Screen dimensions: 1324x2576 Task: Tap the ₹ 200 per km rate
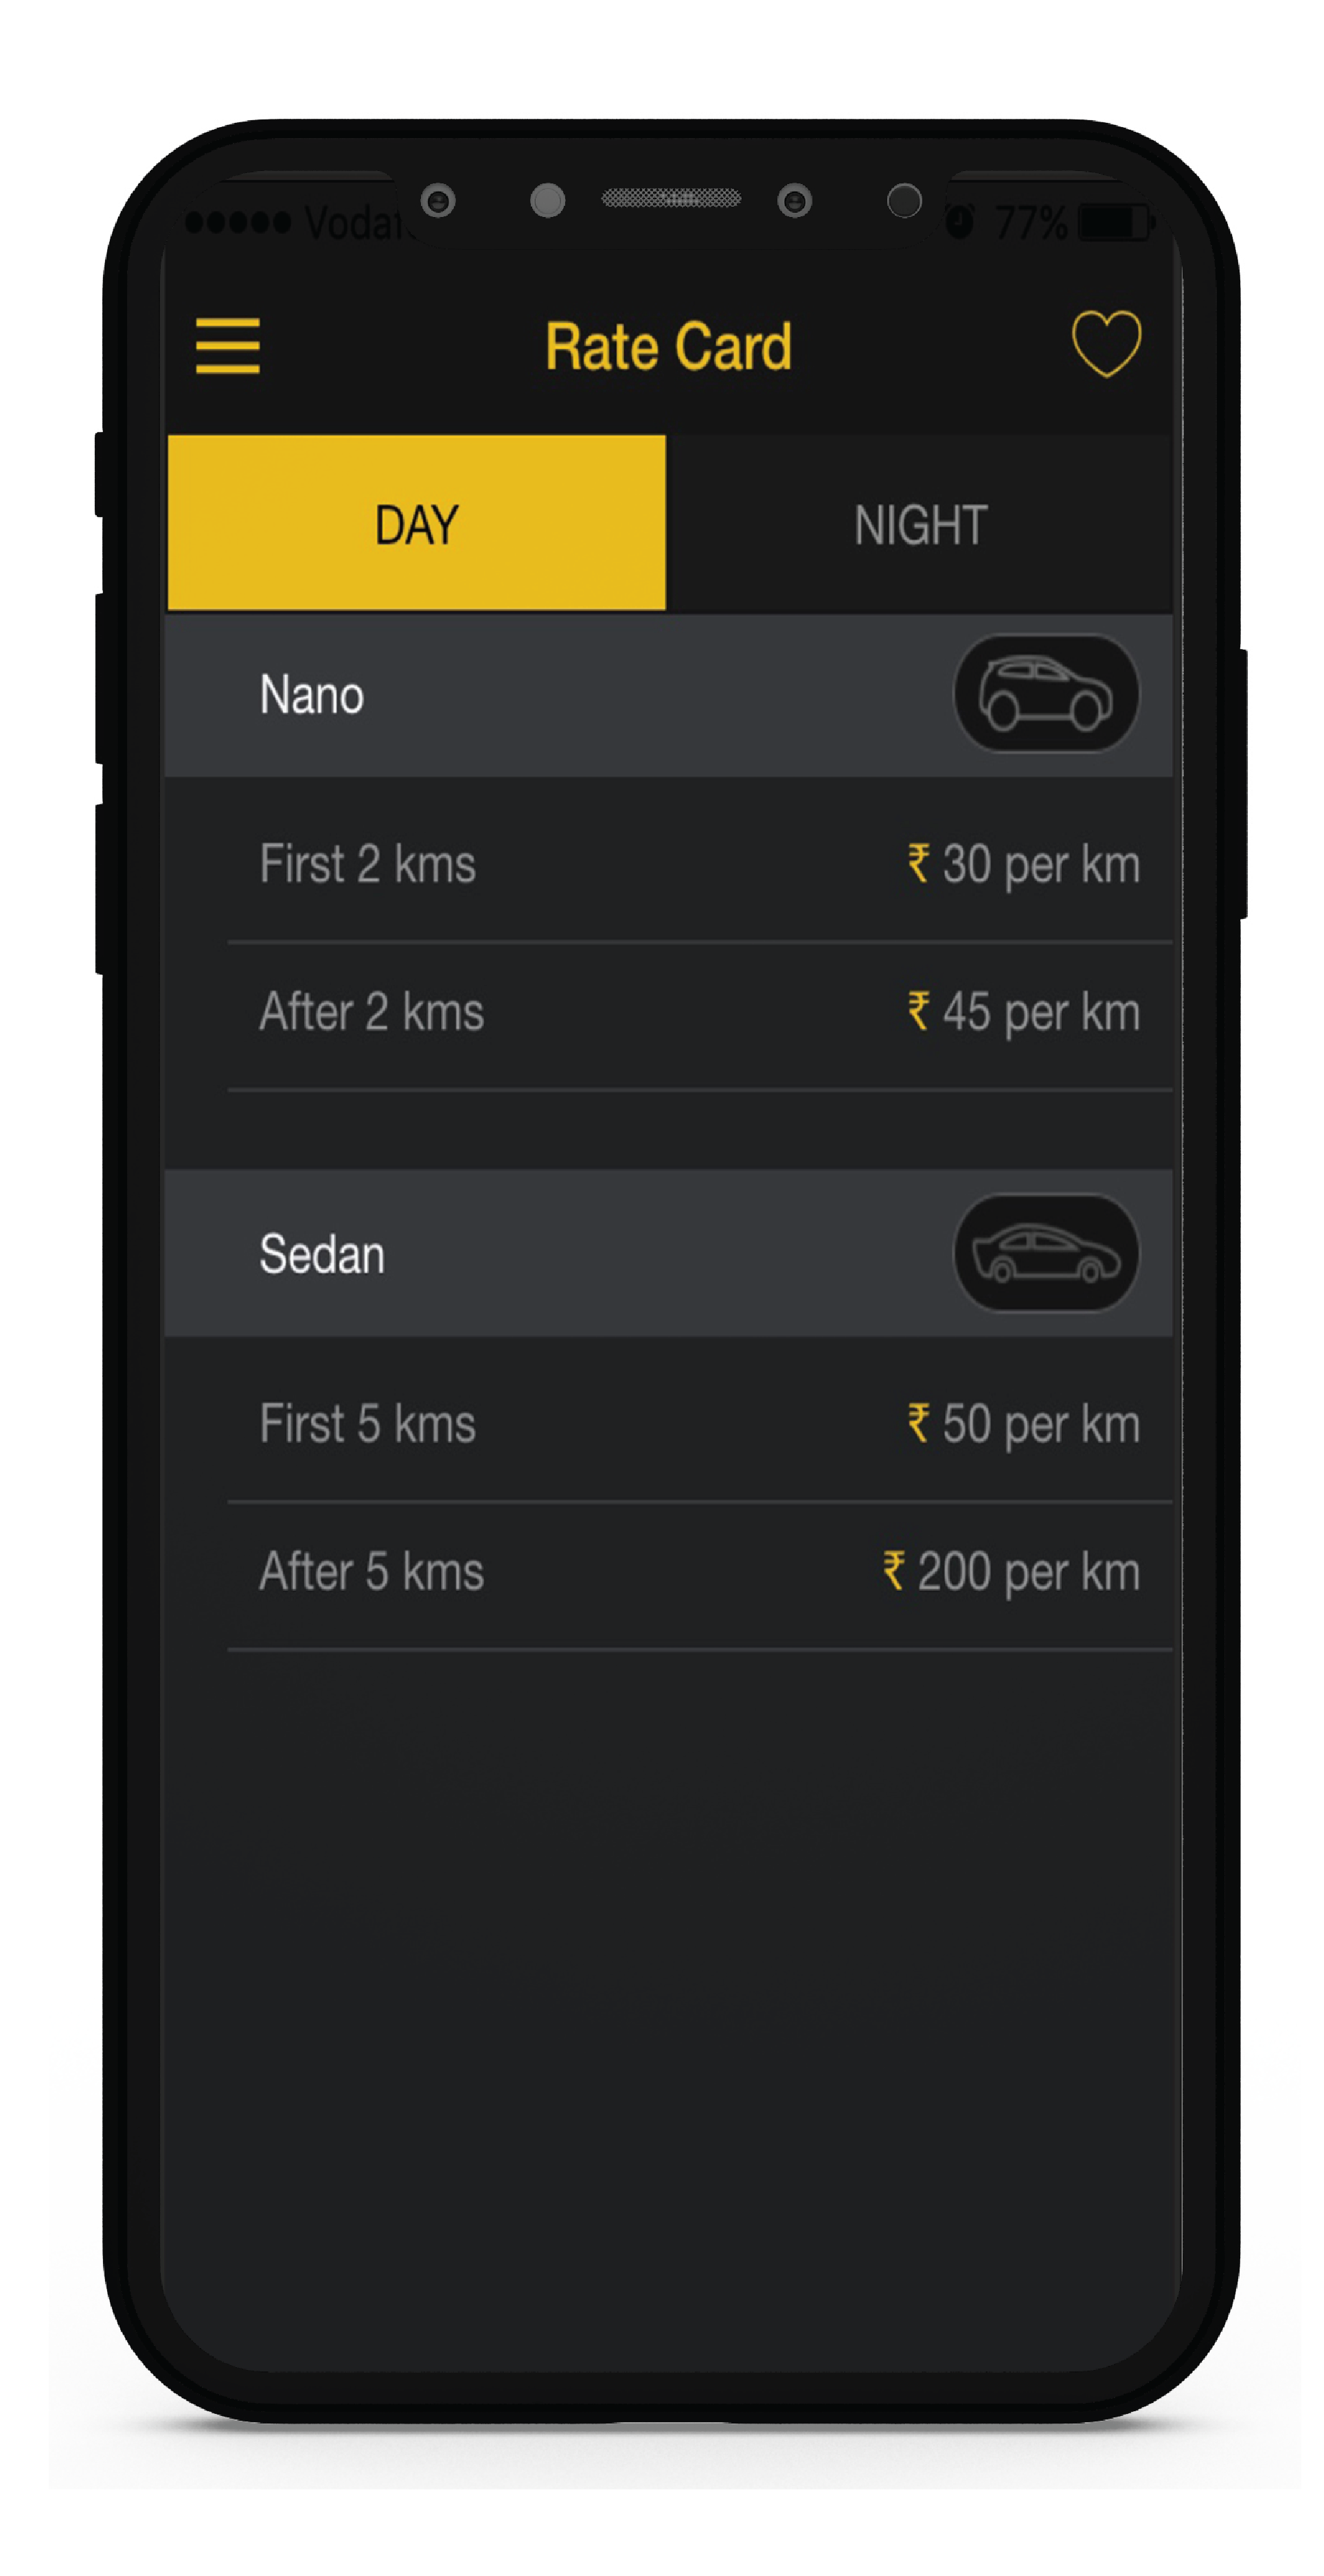click(1011, 1572)
